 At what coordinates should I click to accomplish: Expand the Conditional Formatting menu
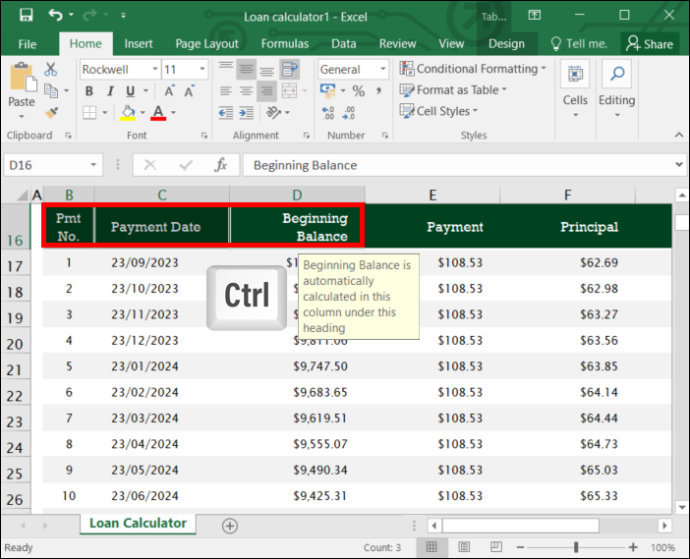point(473,69)
